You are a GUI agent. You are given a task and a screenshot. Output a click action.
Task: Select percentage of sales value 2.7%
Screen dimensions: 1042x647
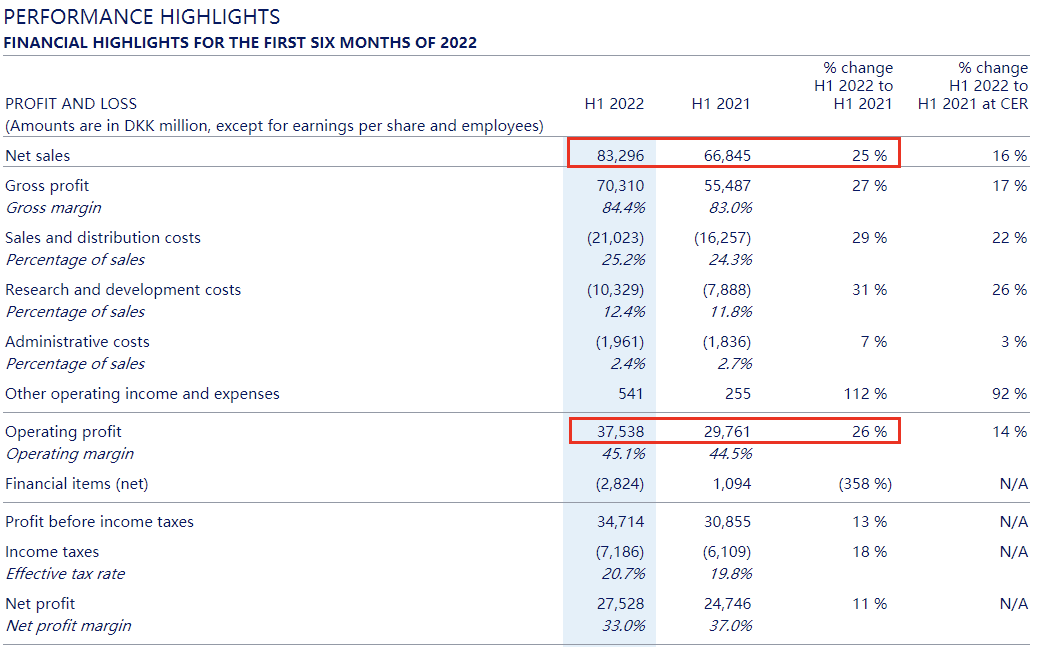[x=735, y=363]
